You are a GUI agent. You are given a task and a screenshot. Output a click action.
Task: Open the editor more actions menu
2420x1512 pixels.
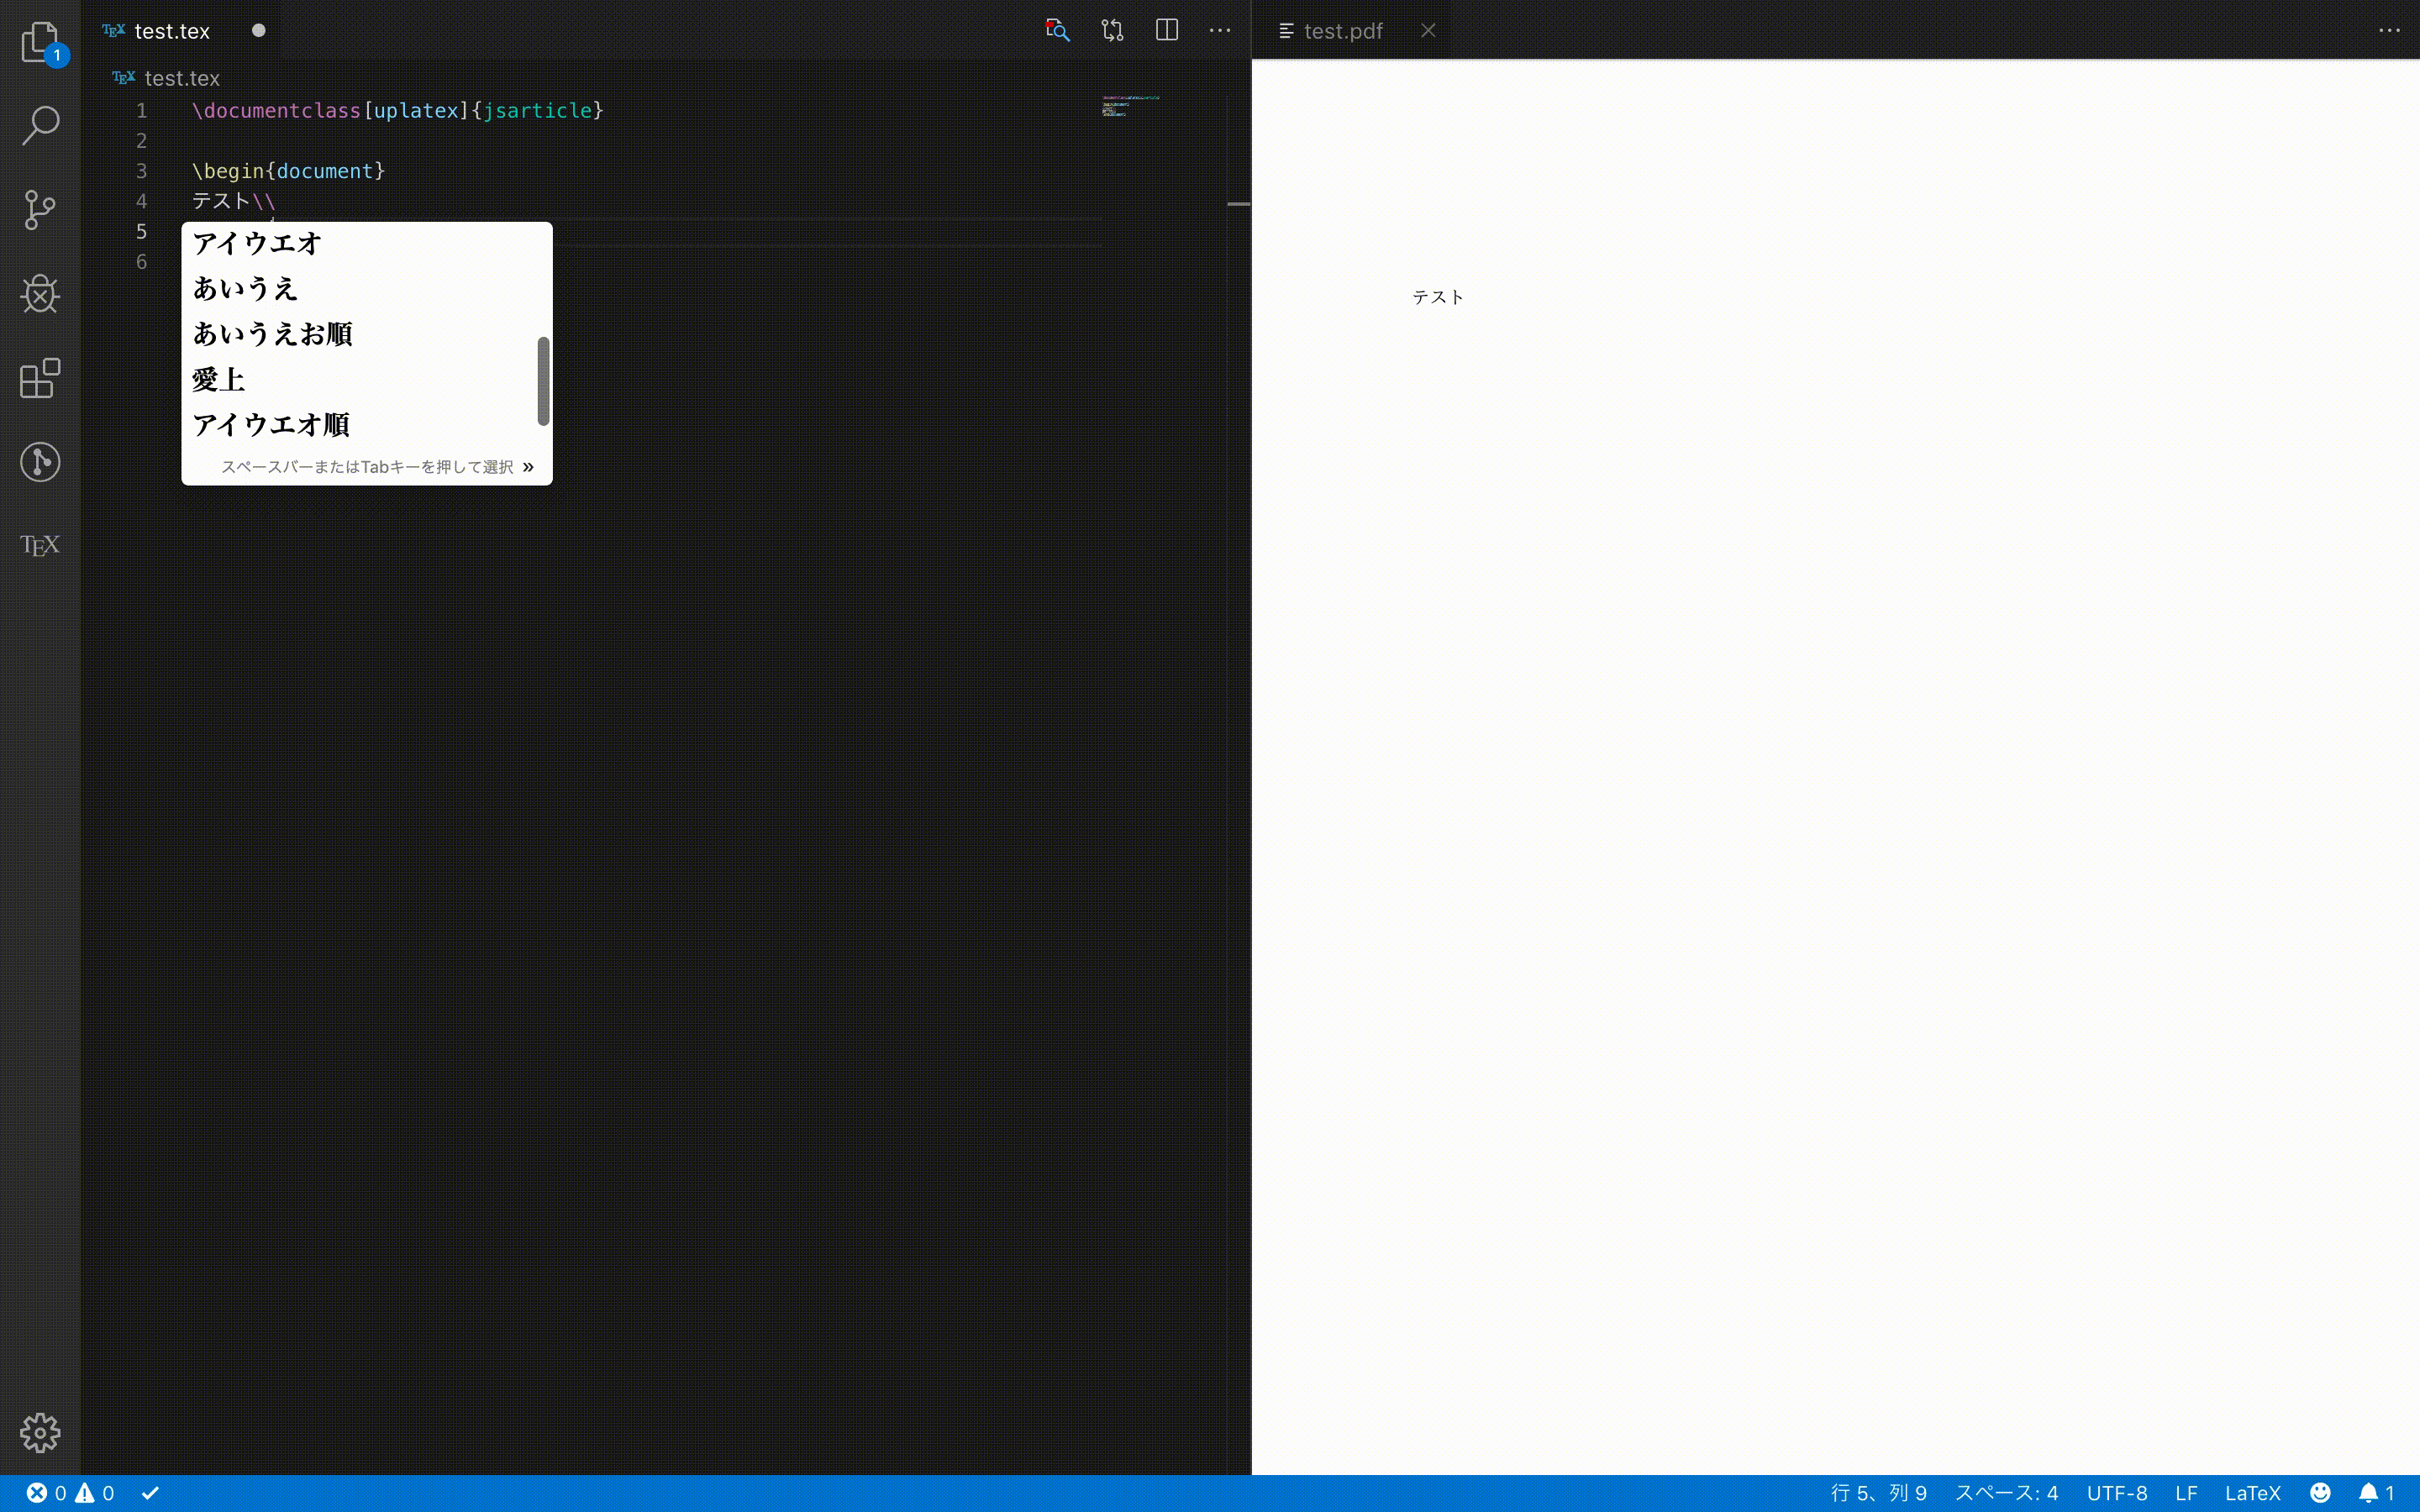click(x=1220, y=30)
